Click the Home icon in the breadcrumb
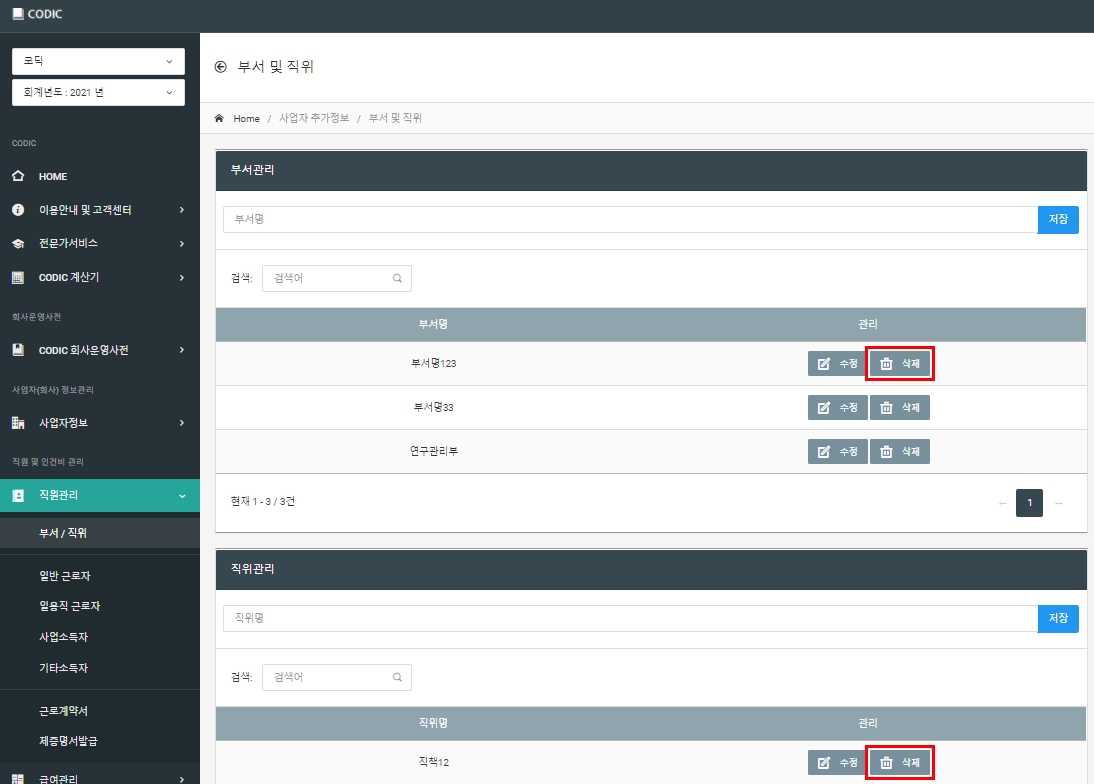This screenshot has width=1094, height=784. (219, 118)
